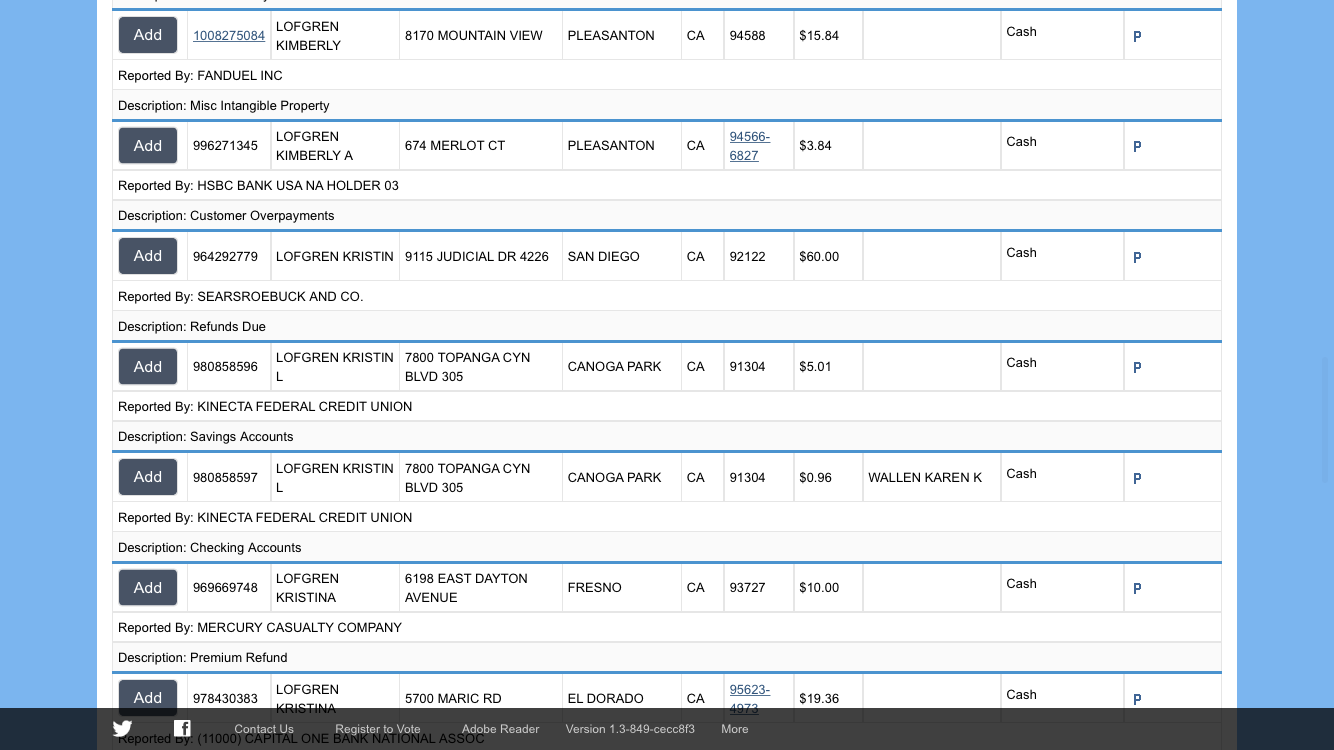The image size is (1334, 750).
Task: Select the amount $60.00
Action: click(x=819, y=257)
